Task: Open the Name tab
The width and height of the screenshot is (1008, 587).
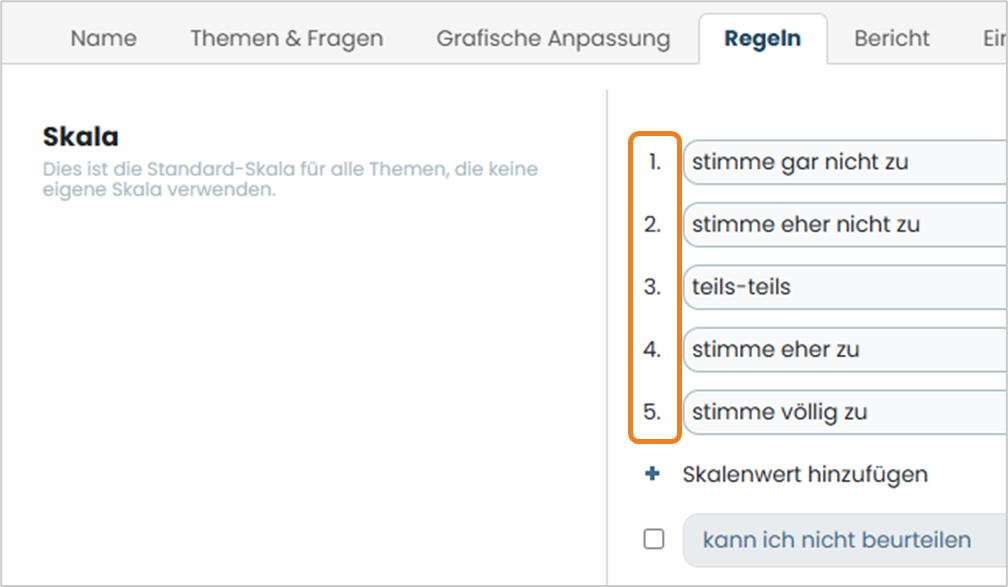Action: click(104, 39)
